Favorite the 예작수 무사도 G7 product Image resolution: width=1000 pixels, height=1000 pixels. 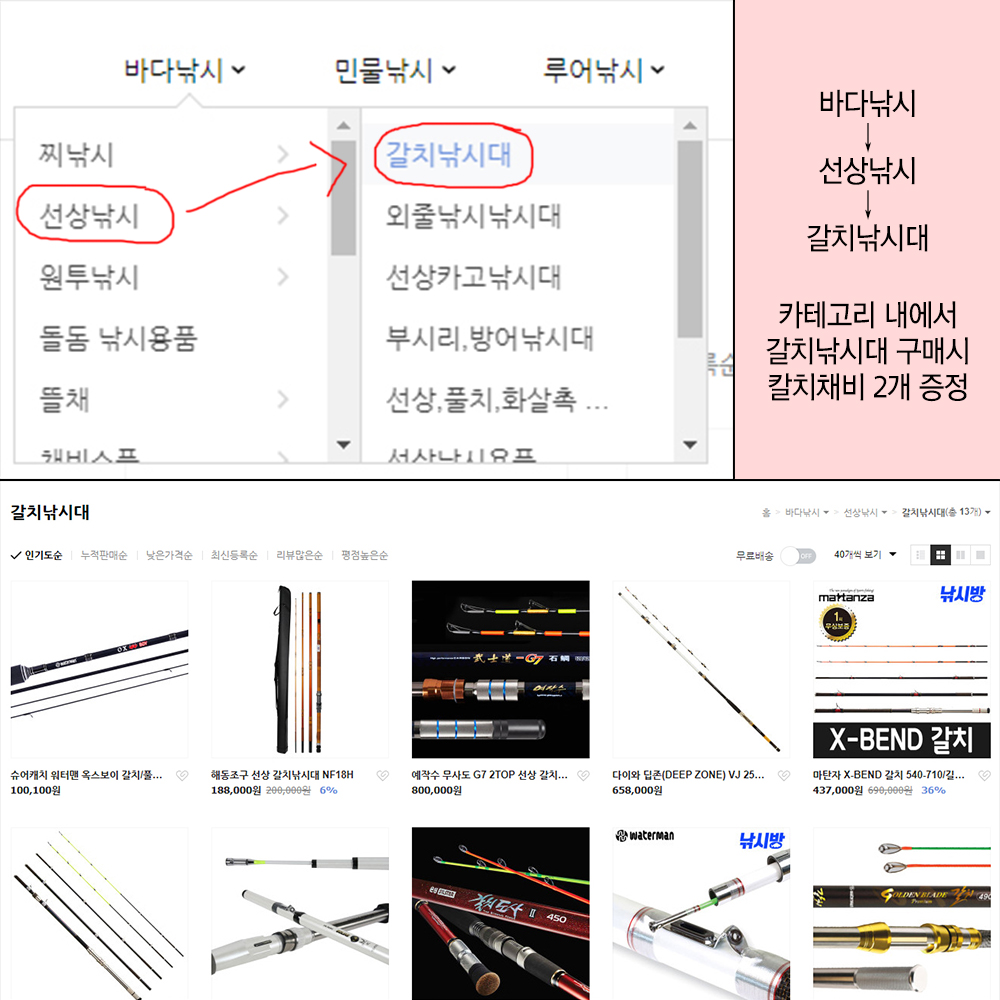coord(583,776)
